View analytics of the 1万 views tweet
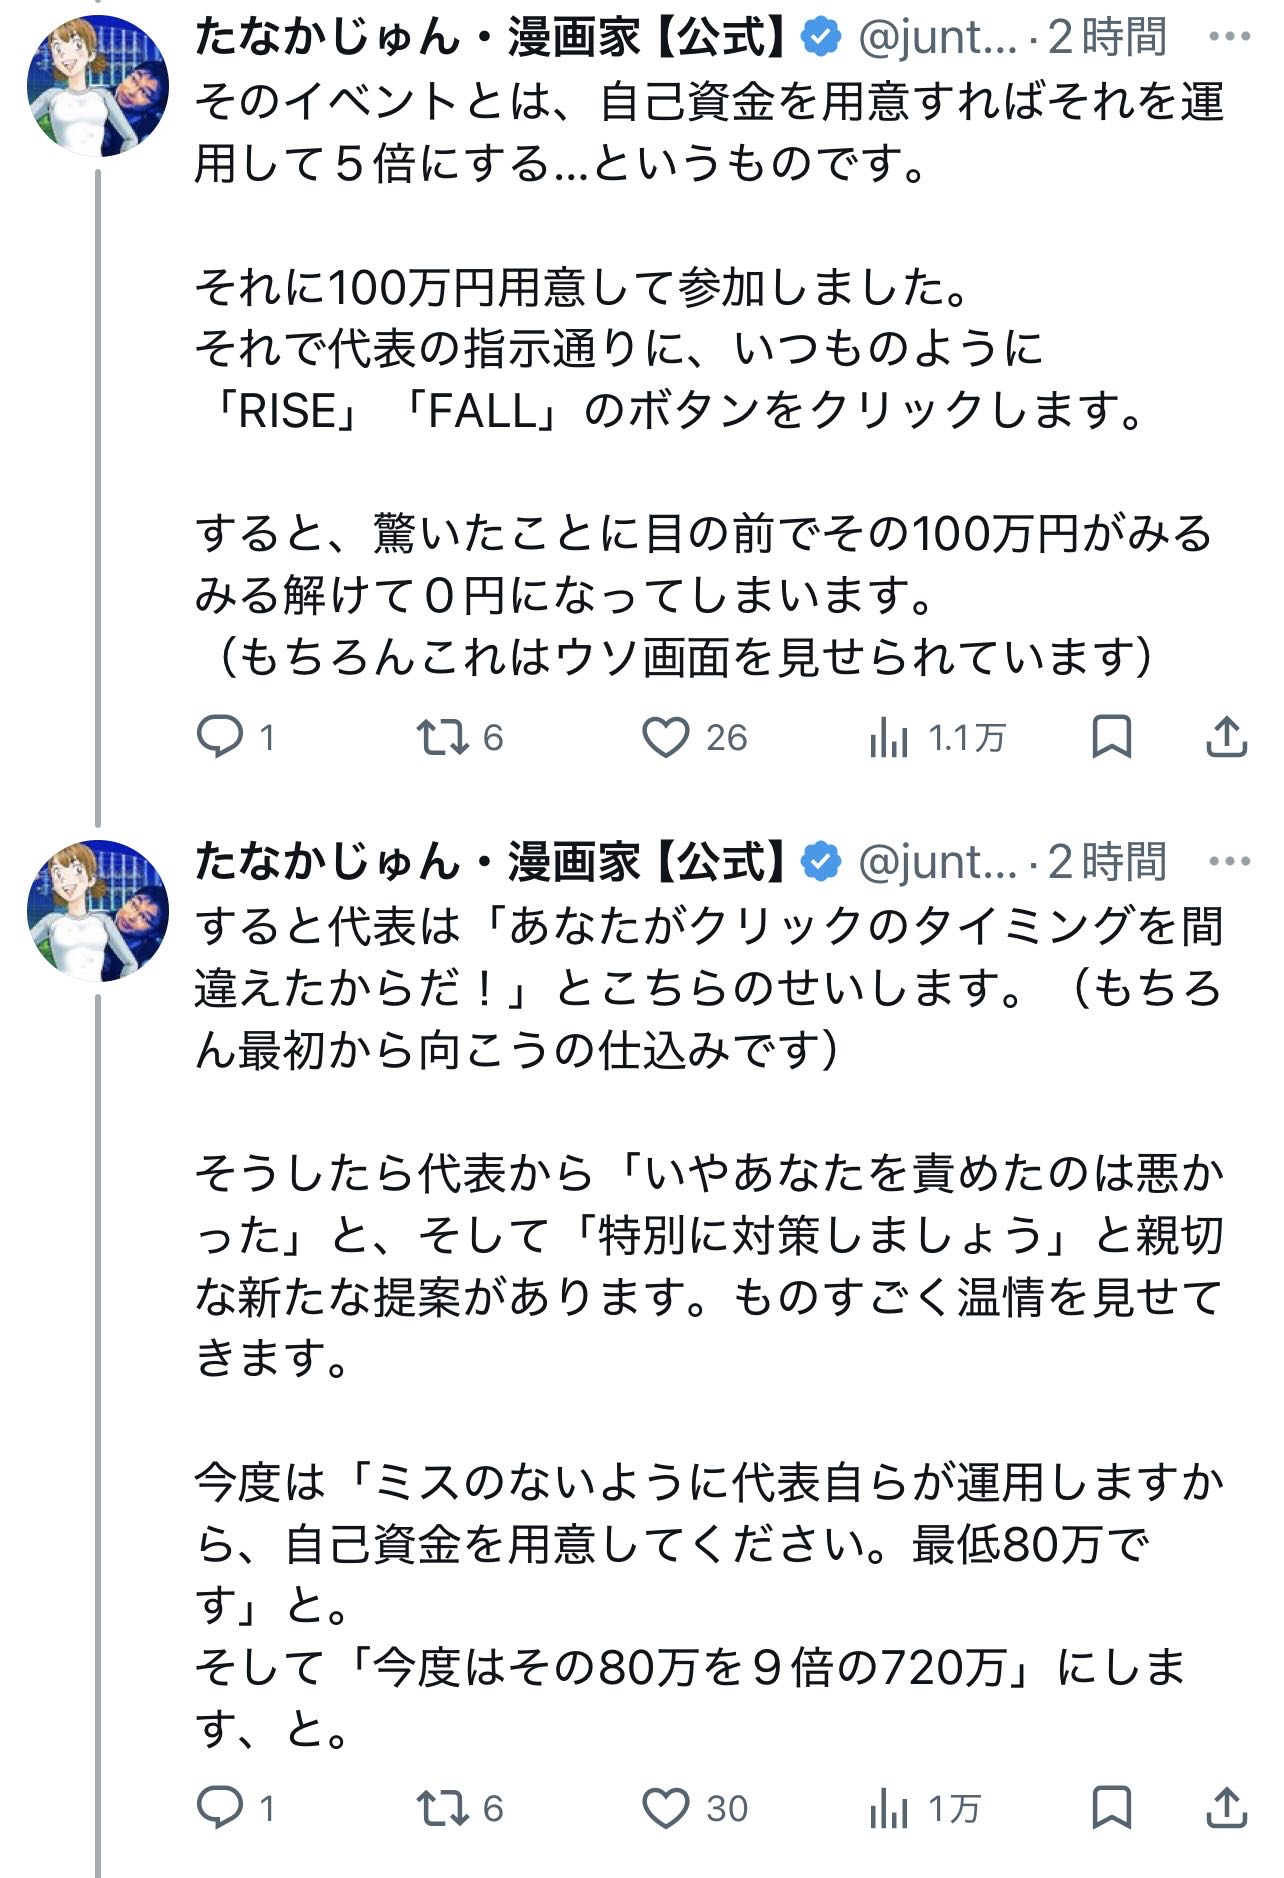The image size is (1284, 1878). point(889,1808)
